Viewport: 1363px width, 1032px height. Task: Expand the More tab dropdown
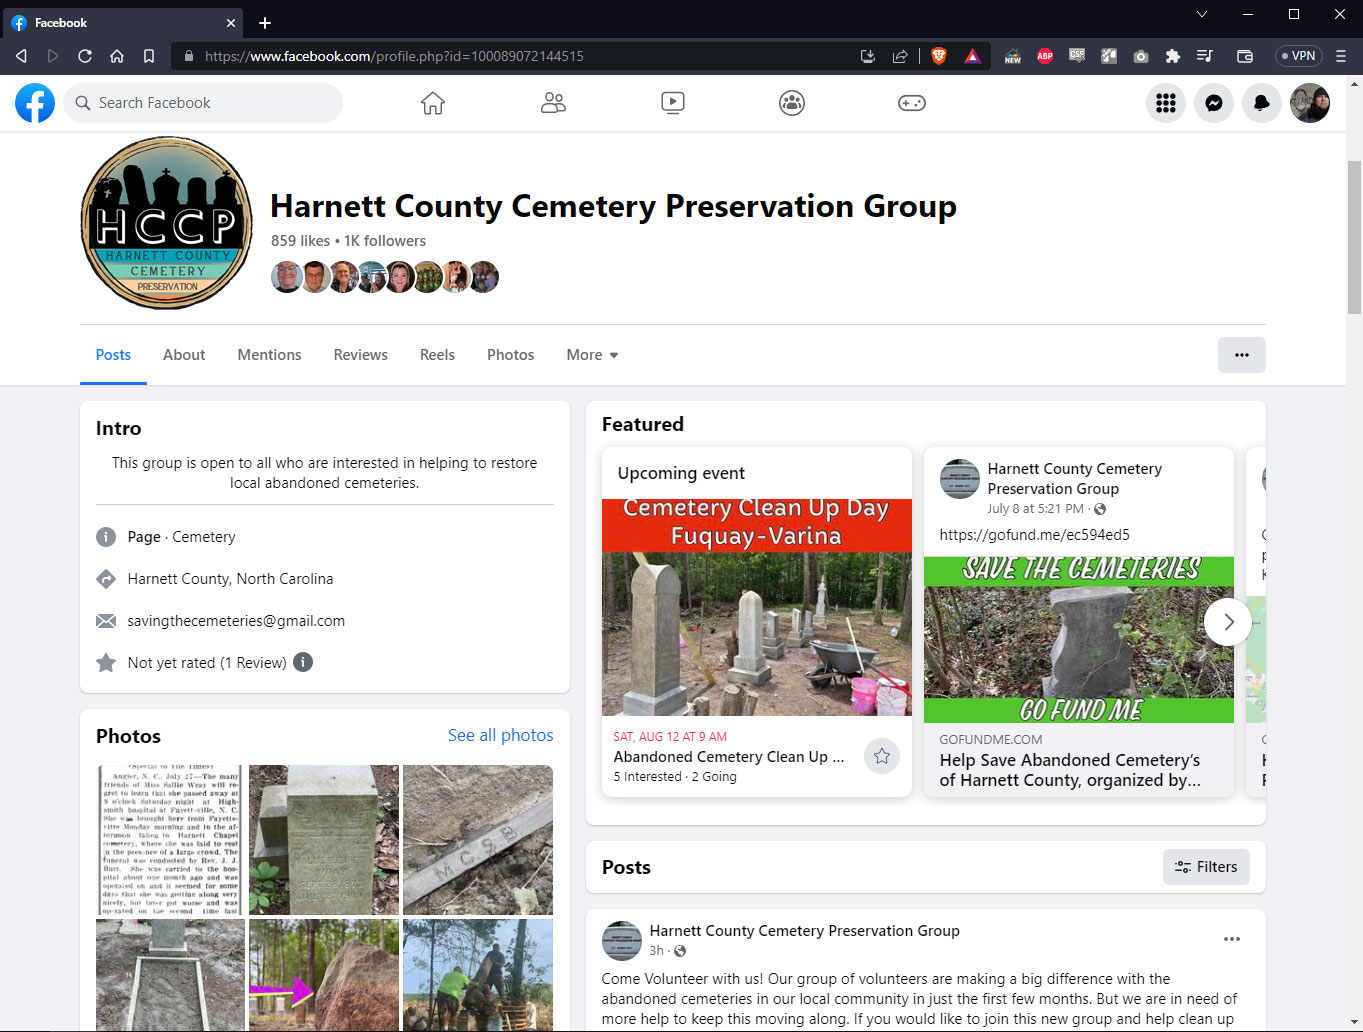click(x=592, y=355)
